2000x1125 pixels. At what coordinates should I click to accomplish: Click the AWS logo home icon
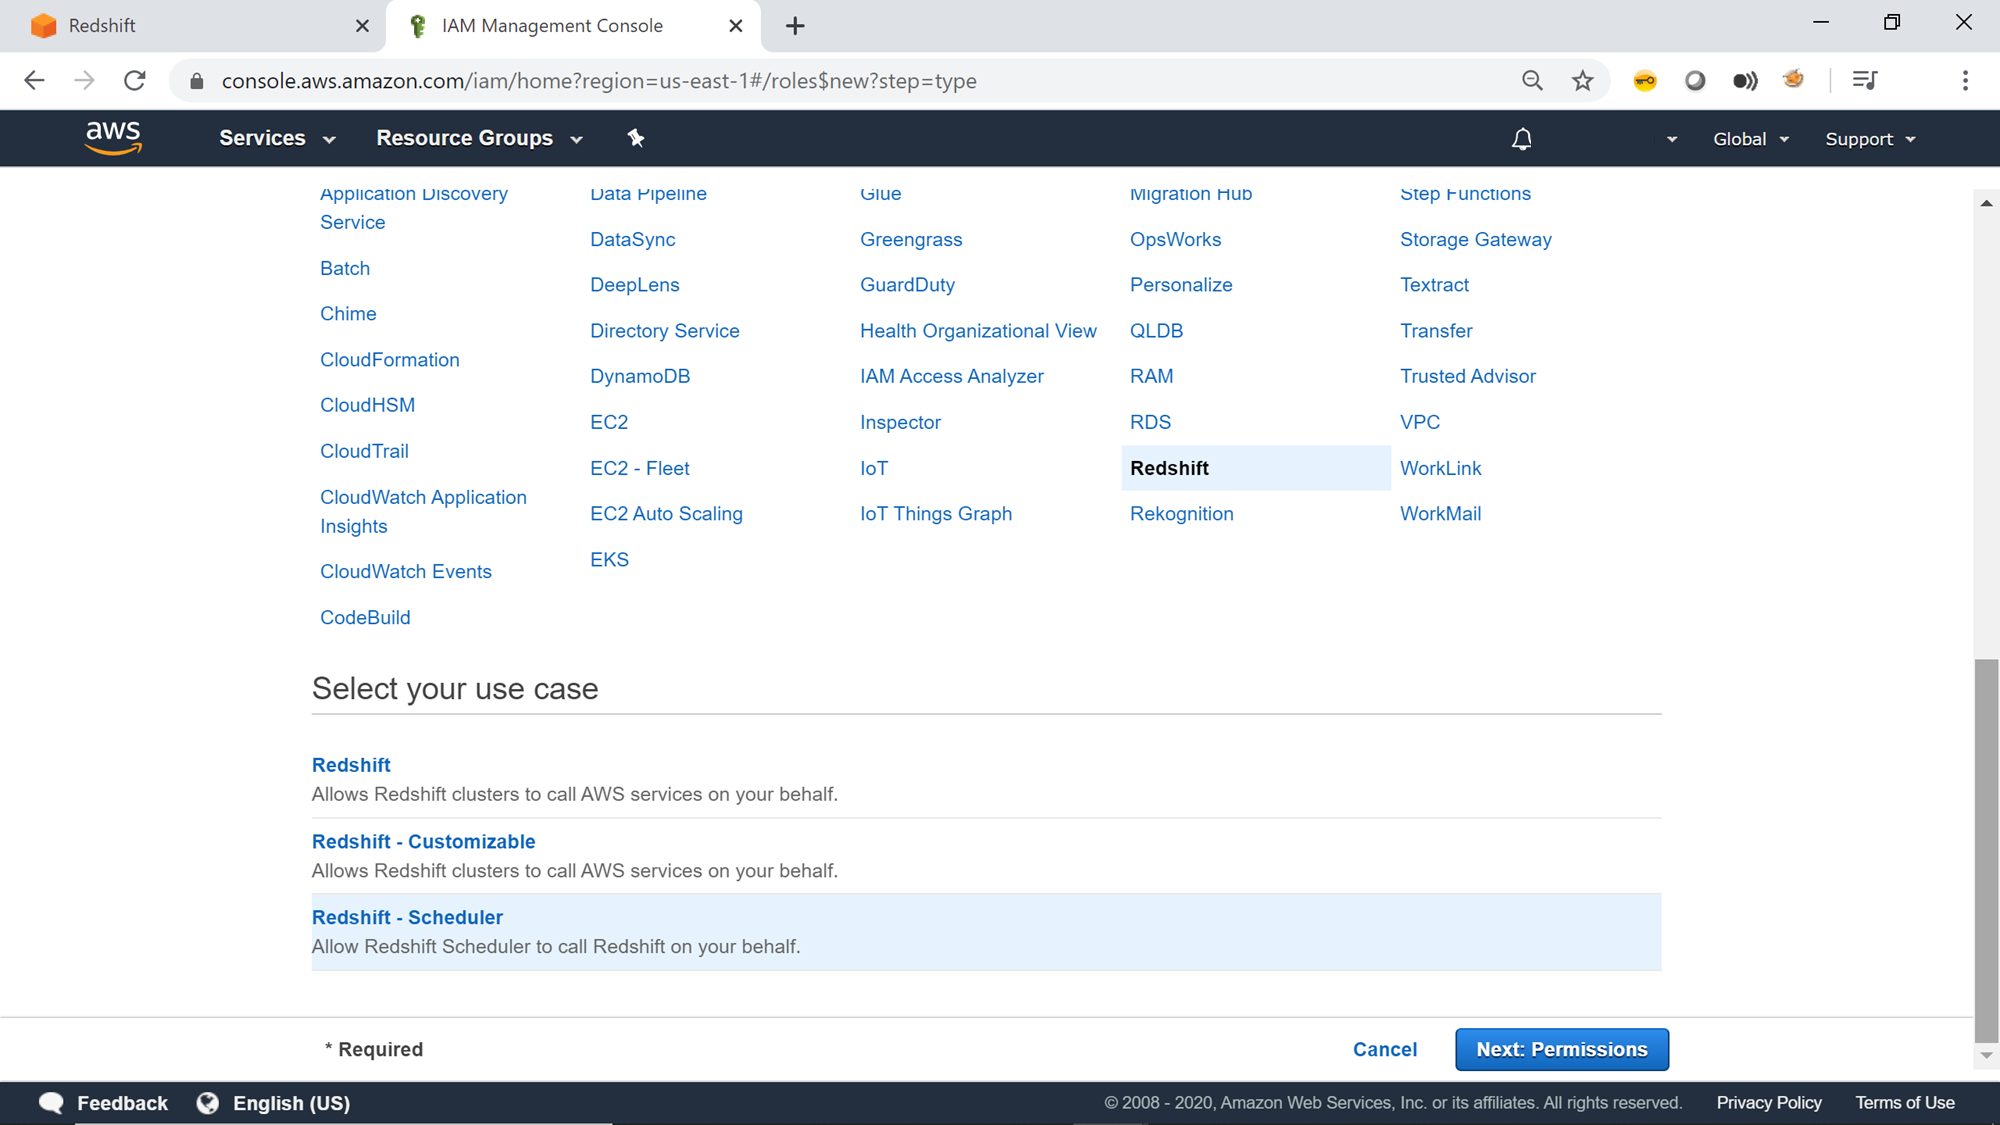(x=113, y=138)
